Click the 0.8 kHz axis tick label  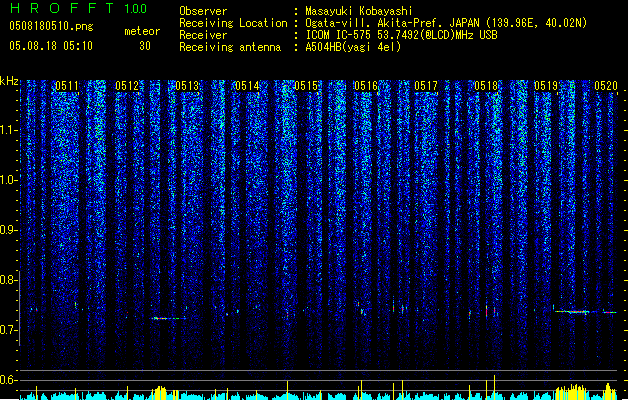tap(9, 280)
